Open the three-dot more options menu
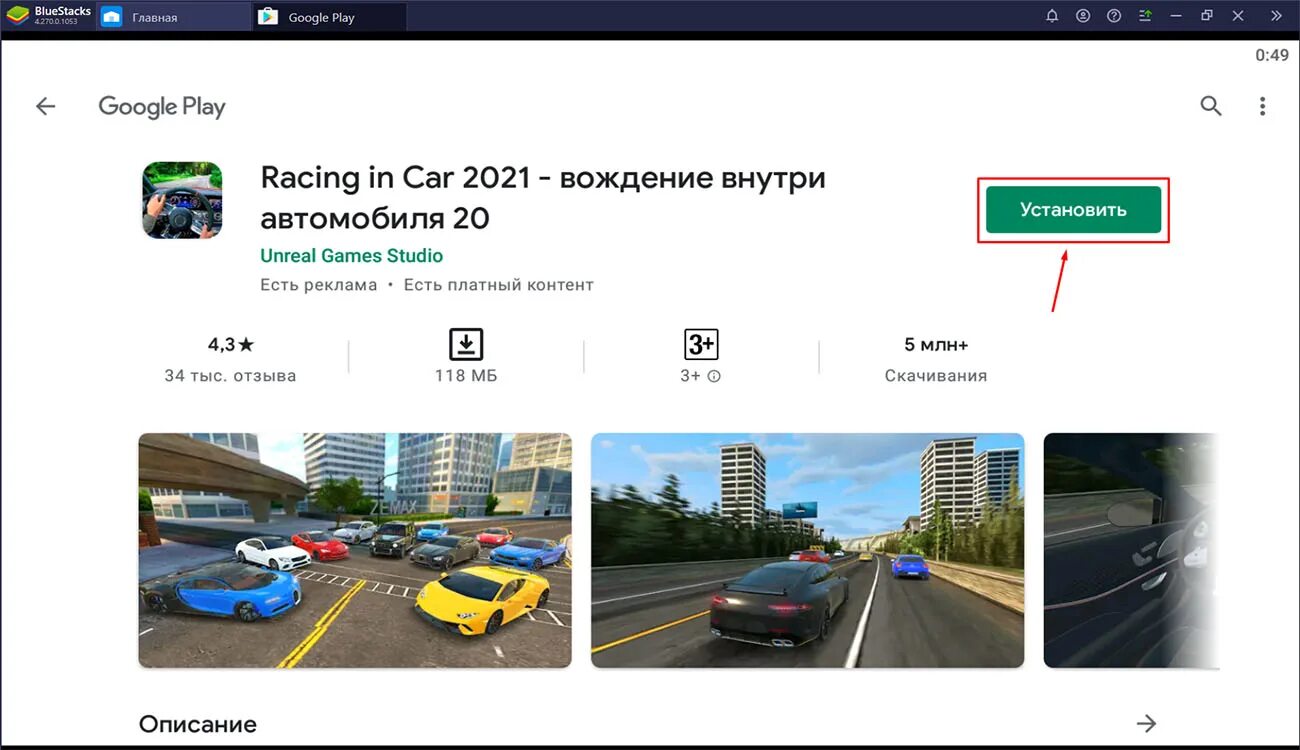The height and width of the screenshot is (750, 1300). coord(1263,106)
